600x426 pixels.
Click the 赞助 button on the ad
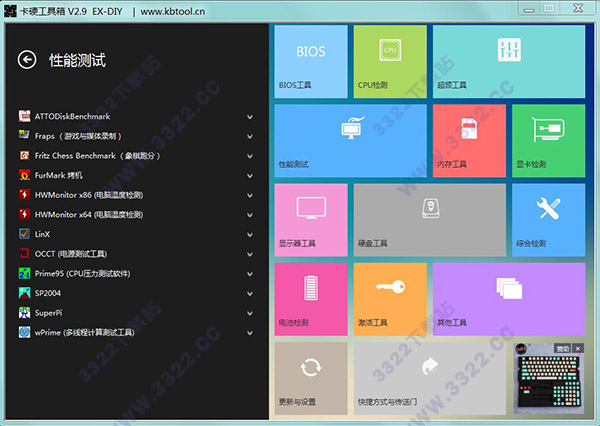(x=562, y=348)
